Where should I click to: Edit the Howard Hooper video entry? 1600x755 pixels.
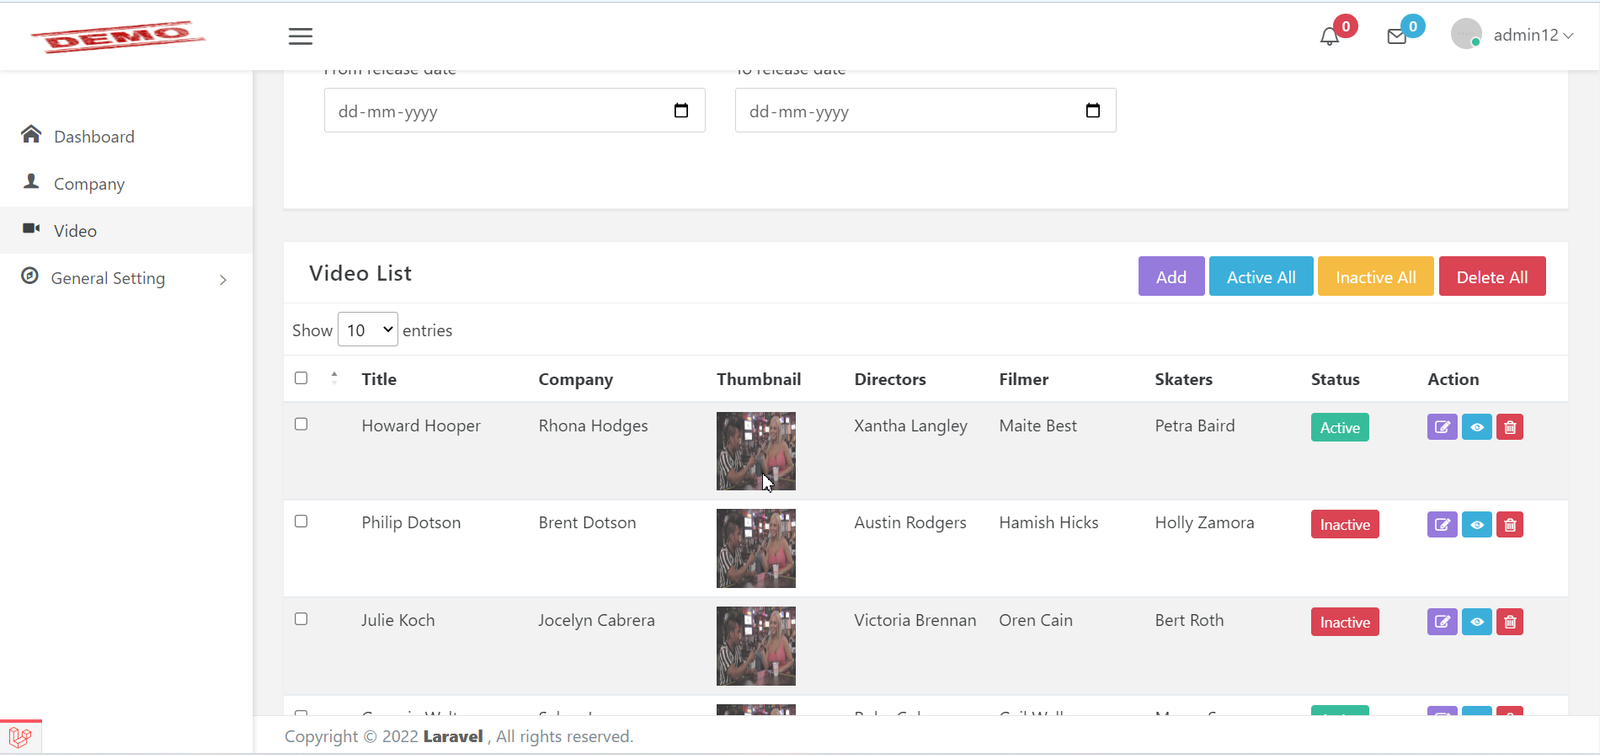(1441, 428)
